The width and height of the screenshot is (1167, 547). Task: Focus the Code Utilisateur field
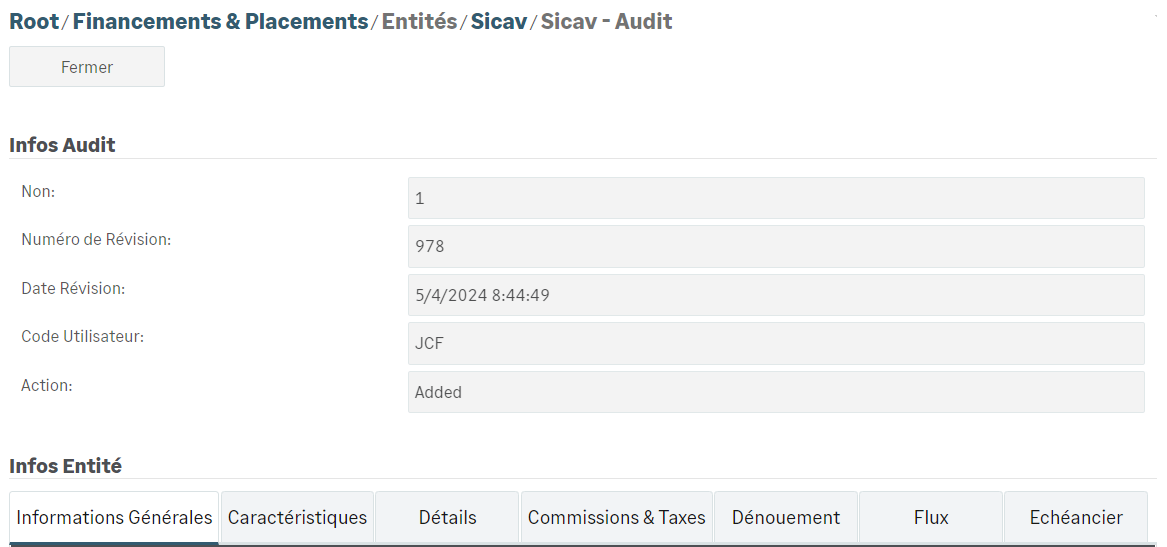point(775,343)
